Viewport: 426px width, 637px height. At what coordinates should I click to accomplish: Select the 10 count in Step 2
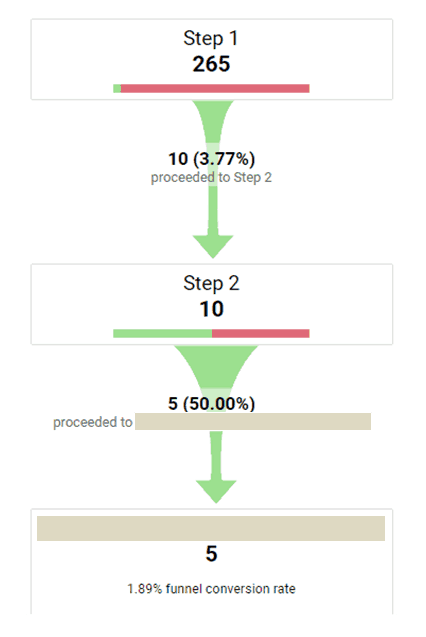pyautogui.click(x=212, y=309)
